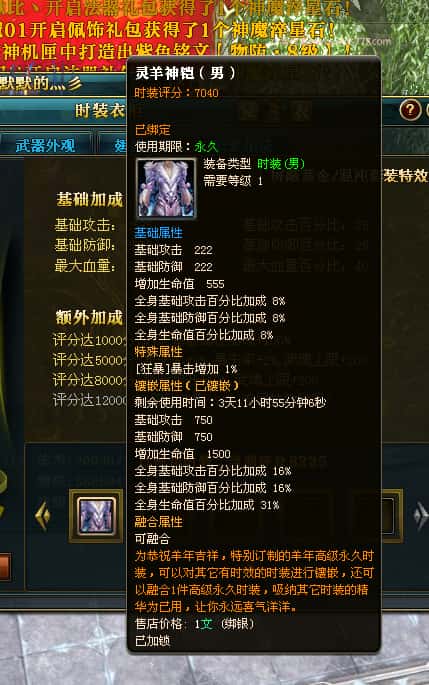
Task: Switch to the 武器外观 tab
Action: click(x=45, y=145)
